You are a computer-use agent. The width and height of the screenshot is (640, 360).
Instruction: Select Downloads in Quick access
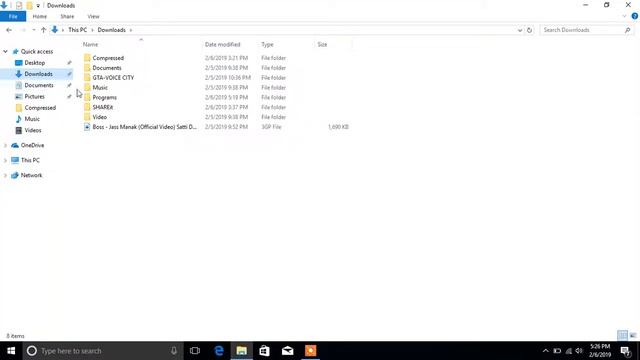click(38, 74)
